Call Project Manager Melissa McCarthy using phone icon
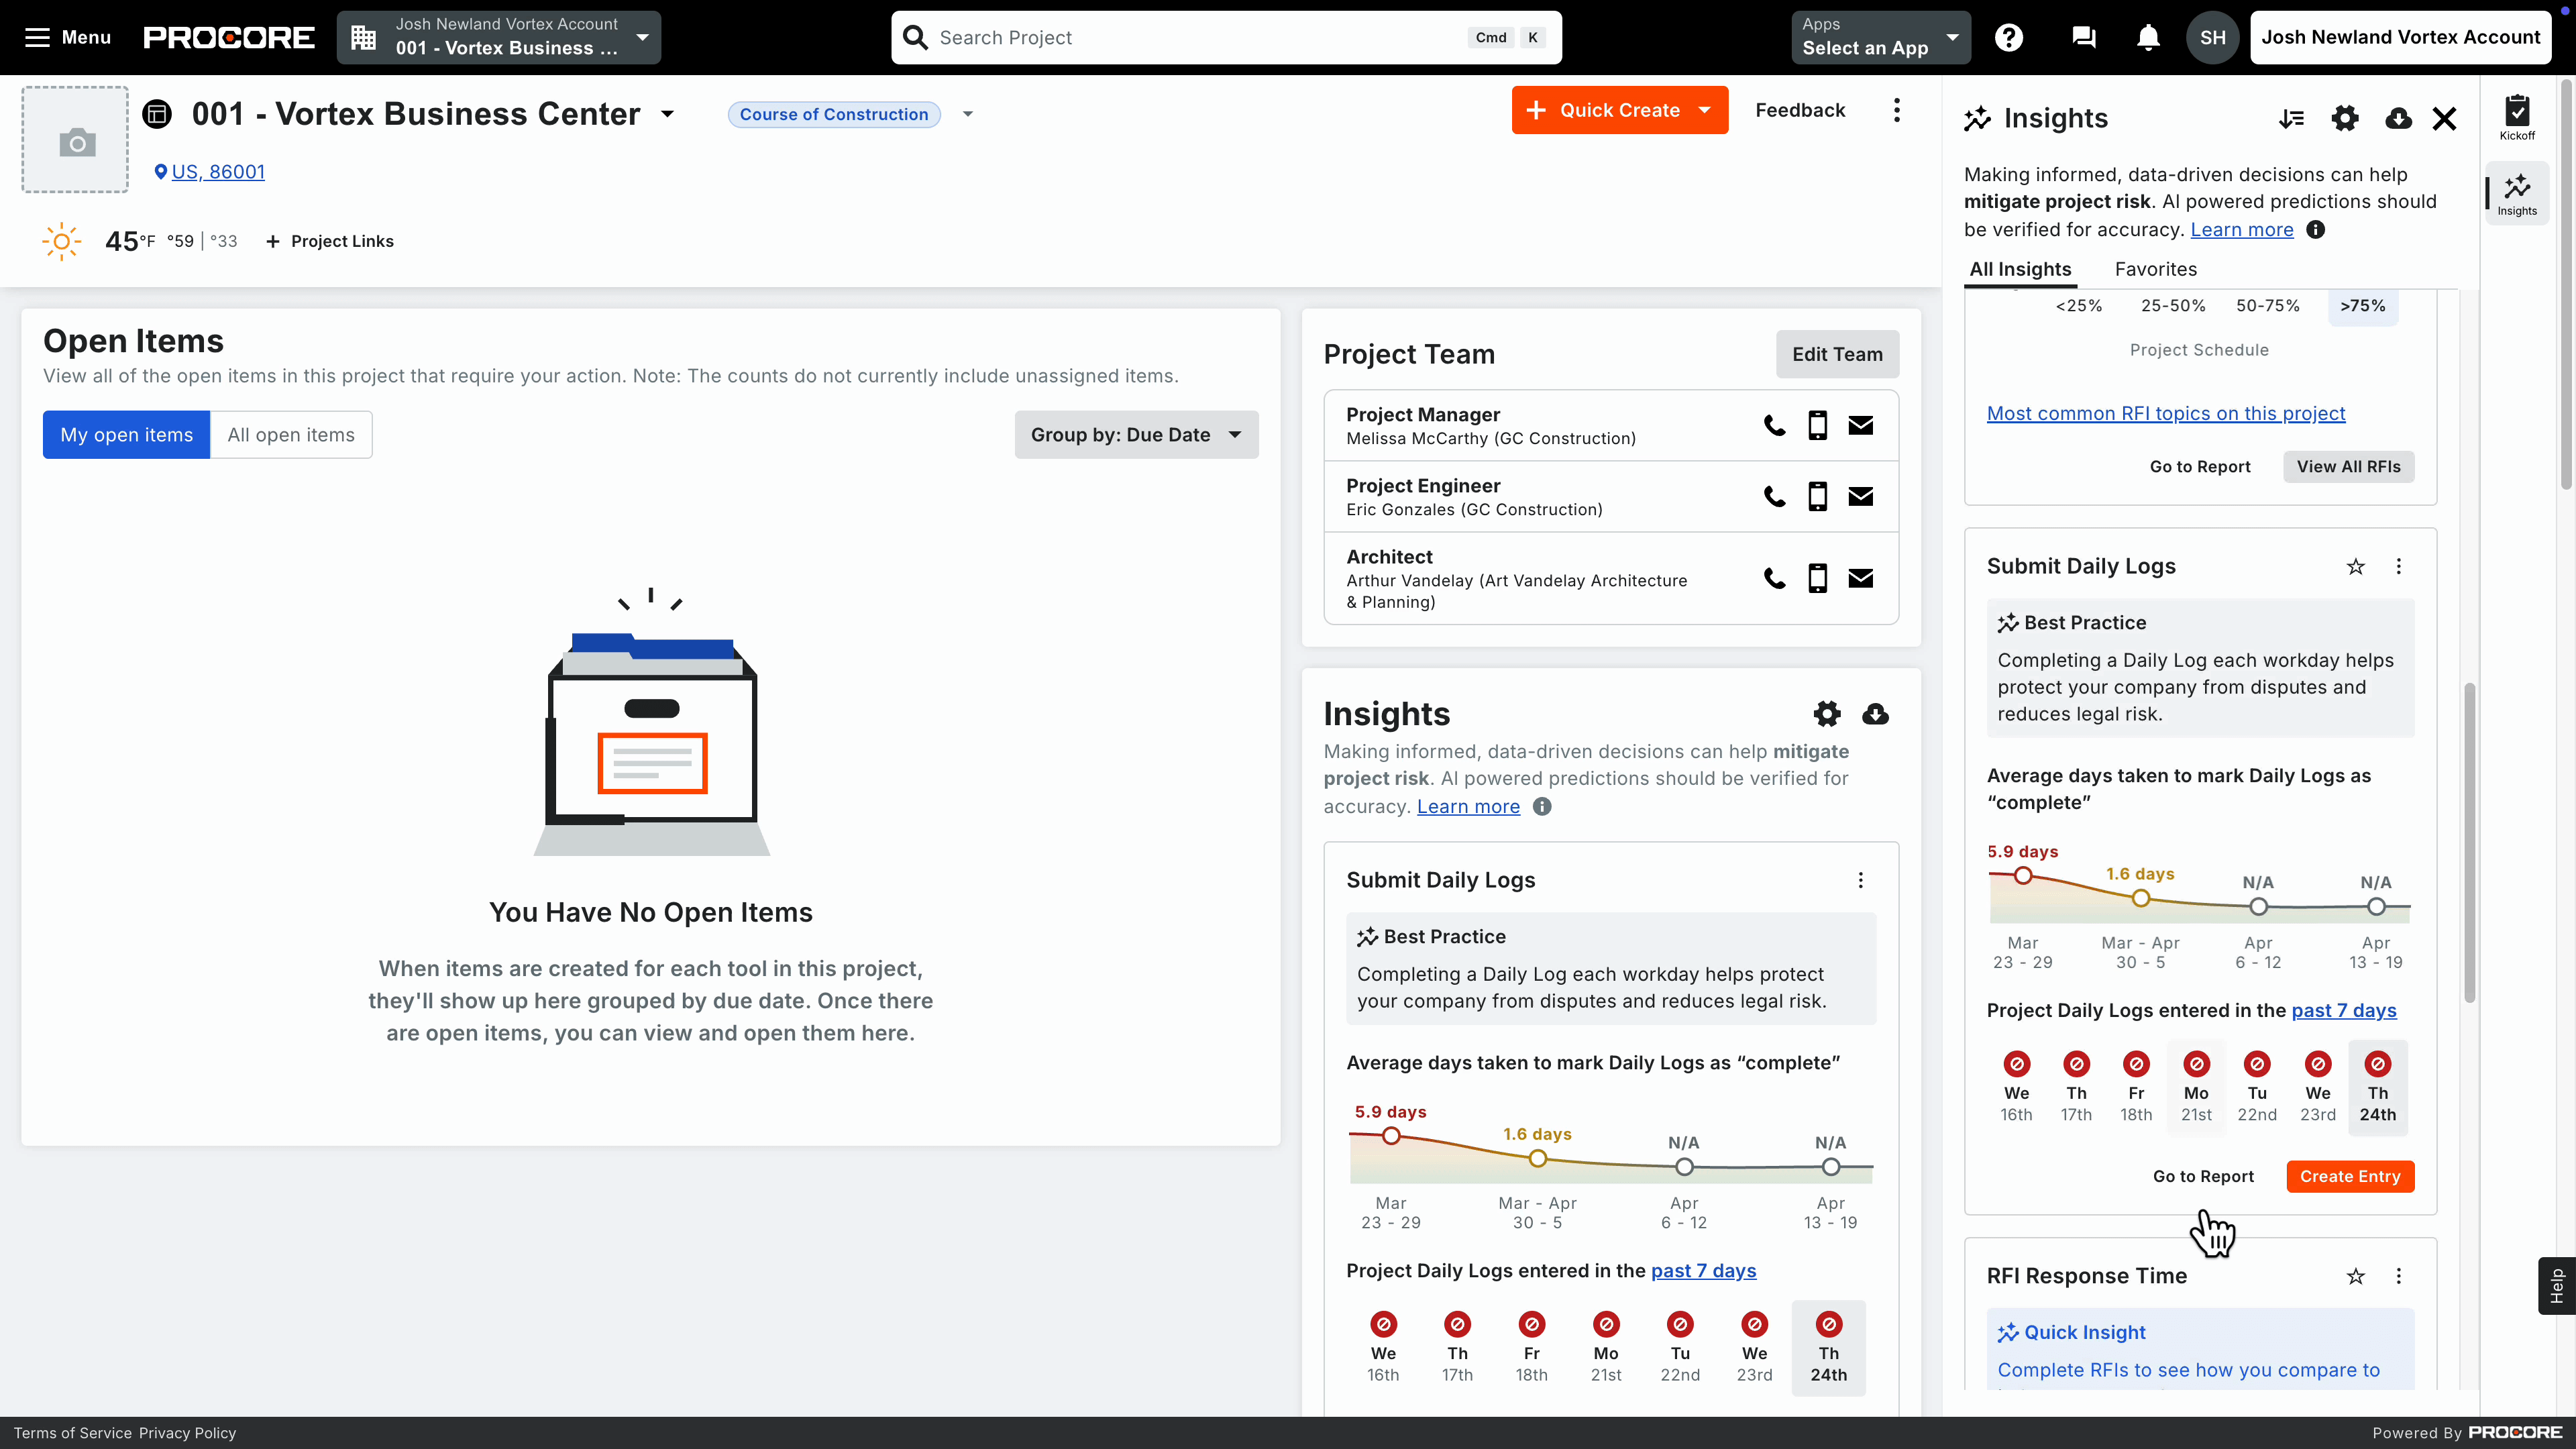 pos(1774,425)
